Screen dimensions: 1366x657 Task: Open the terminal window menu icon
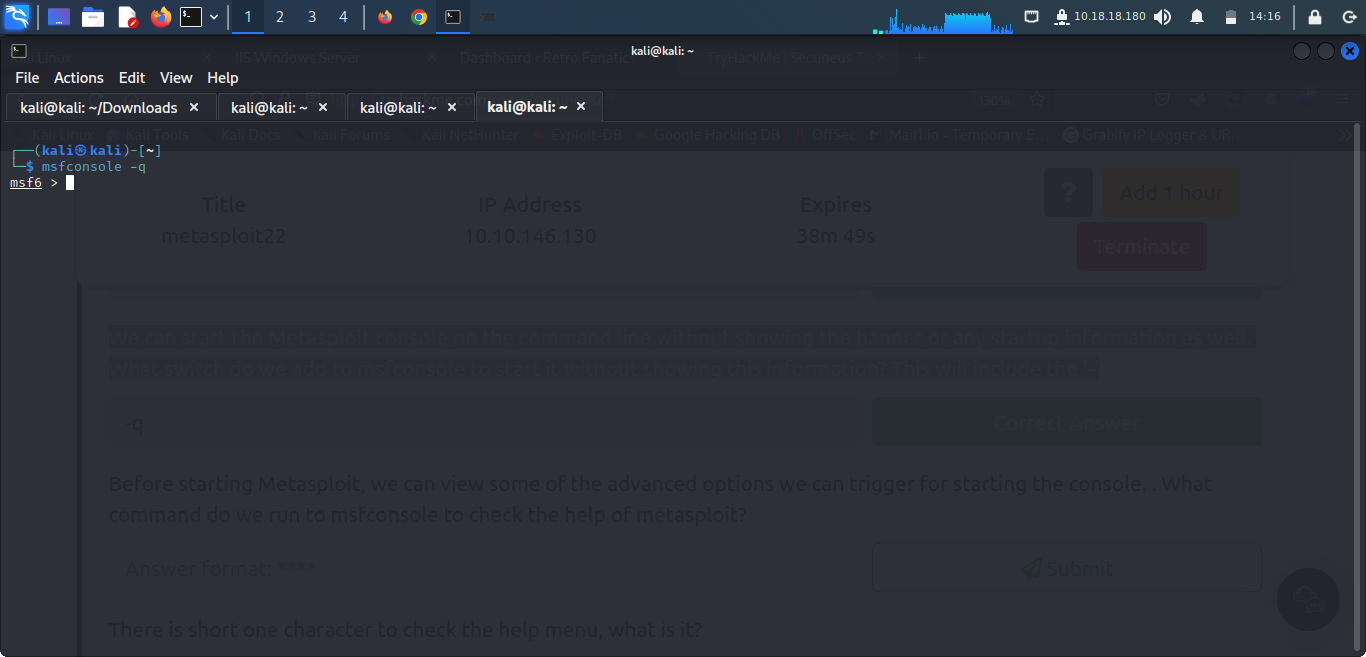[x=19, y=51]
